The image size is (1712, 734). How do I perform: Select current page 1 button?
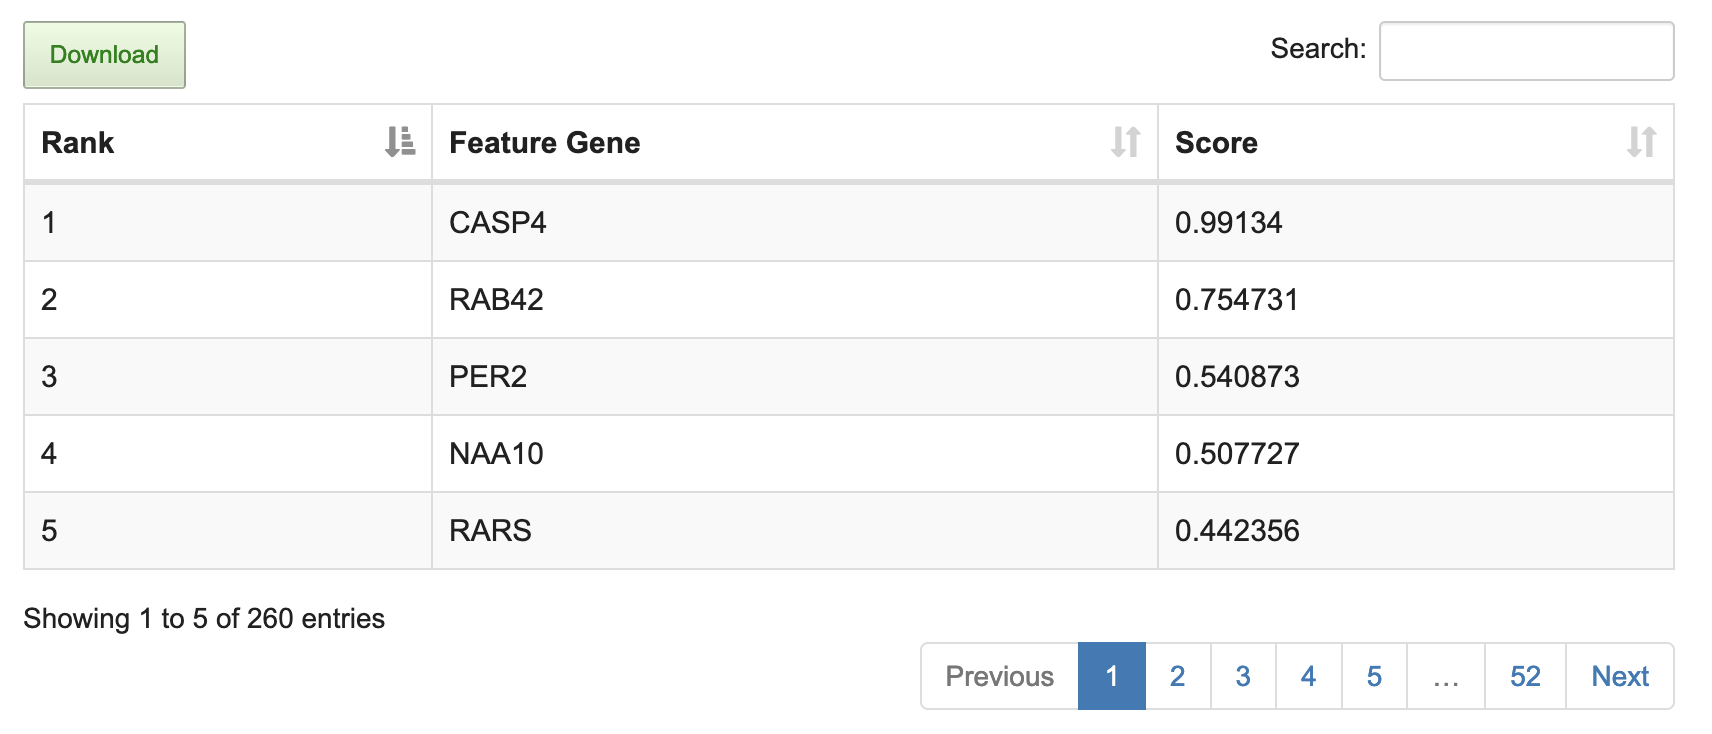pyautogui.click(x=1111, y=676)
